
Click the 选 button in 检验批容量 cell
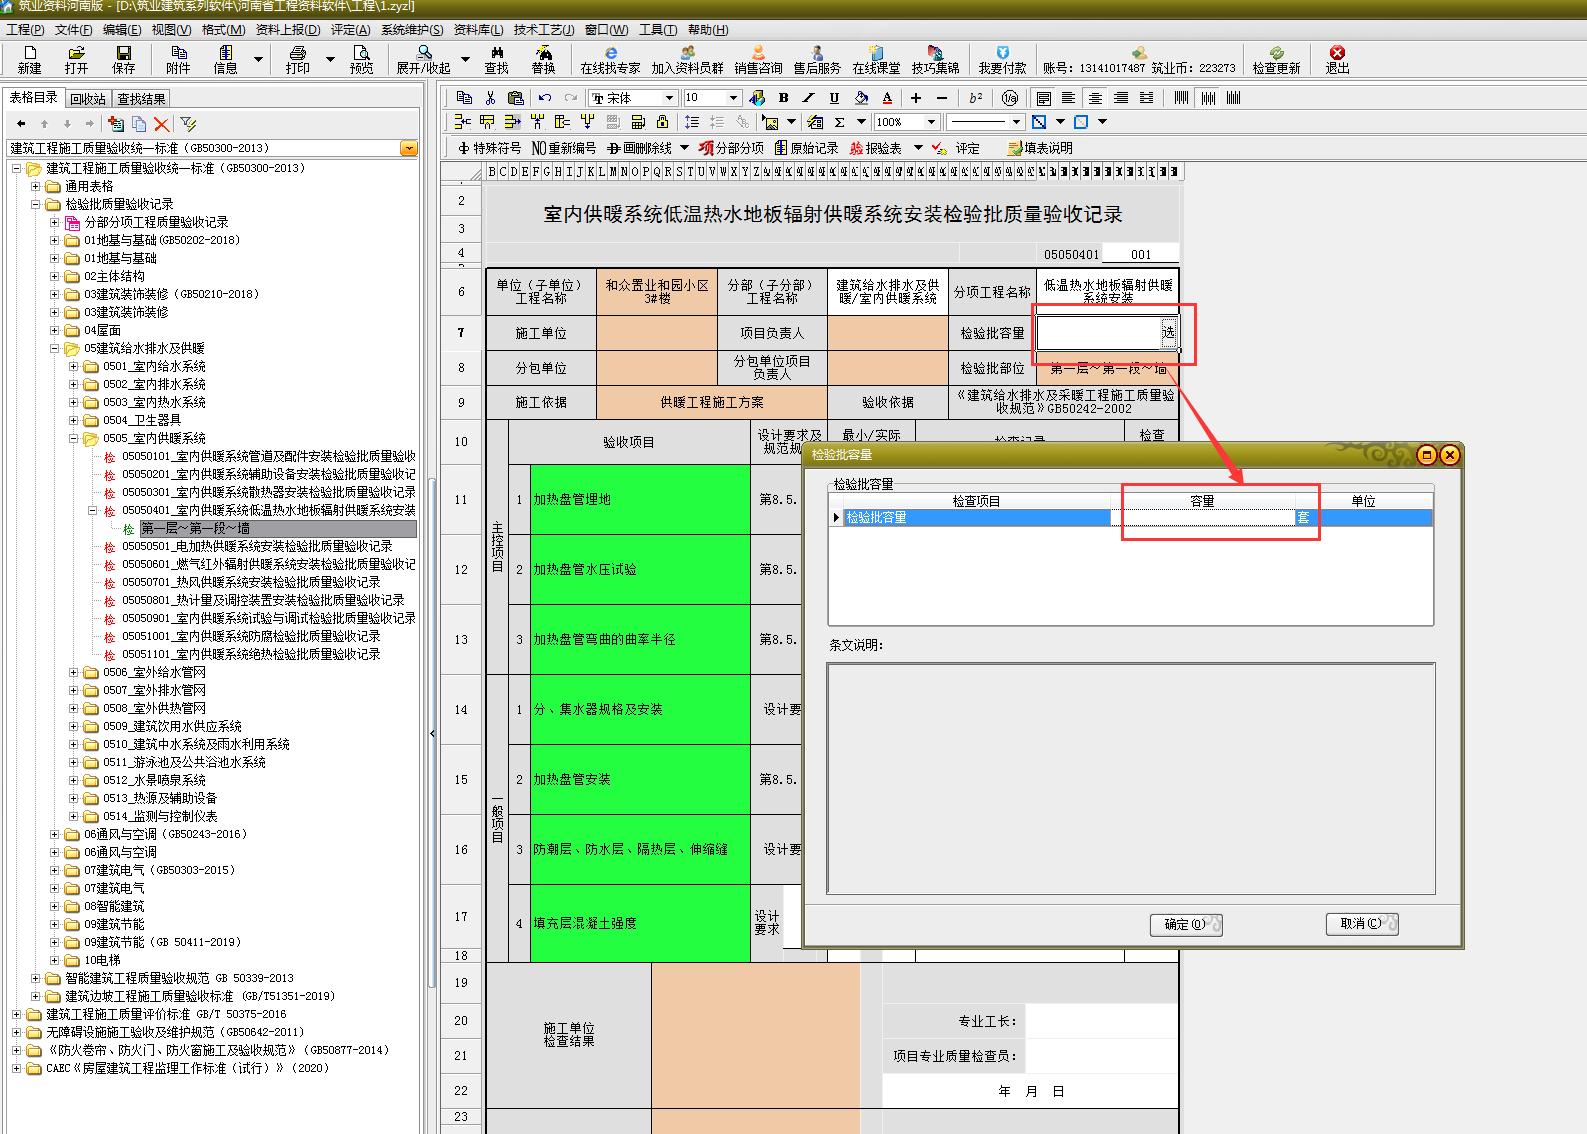tap(1168, 332)
